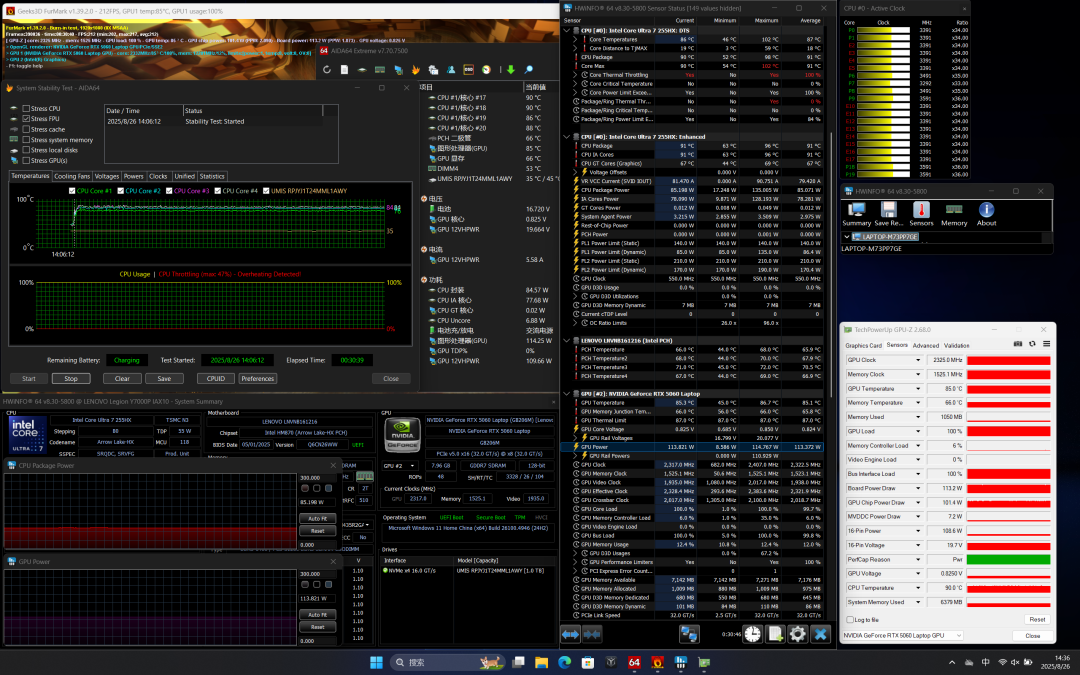Click the Windows Start button

pos(376,663)
